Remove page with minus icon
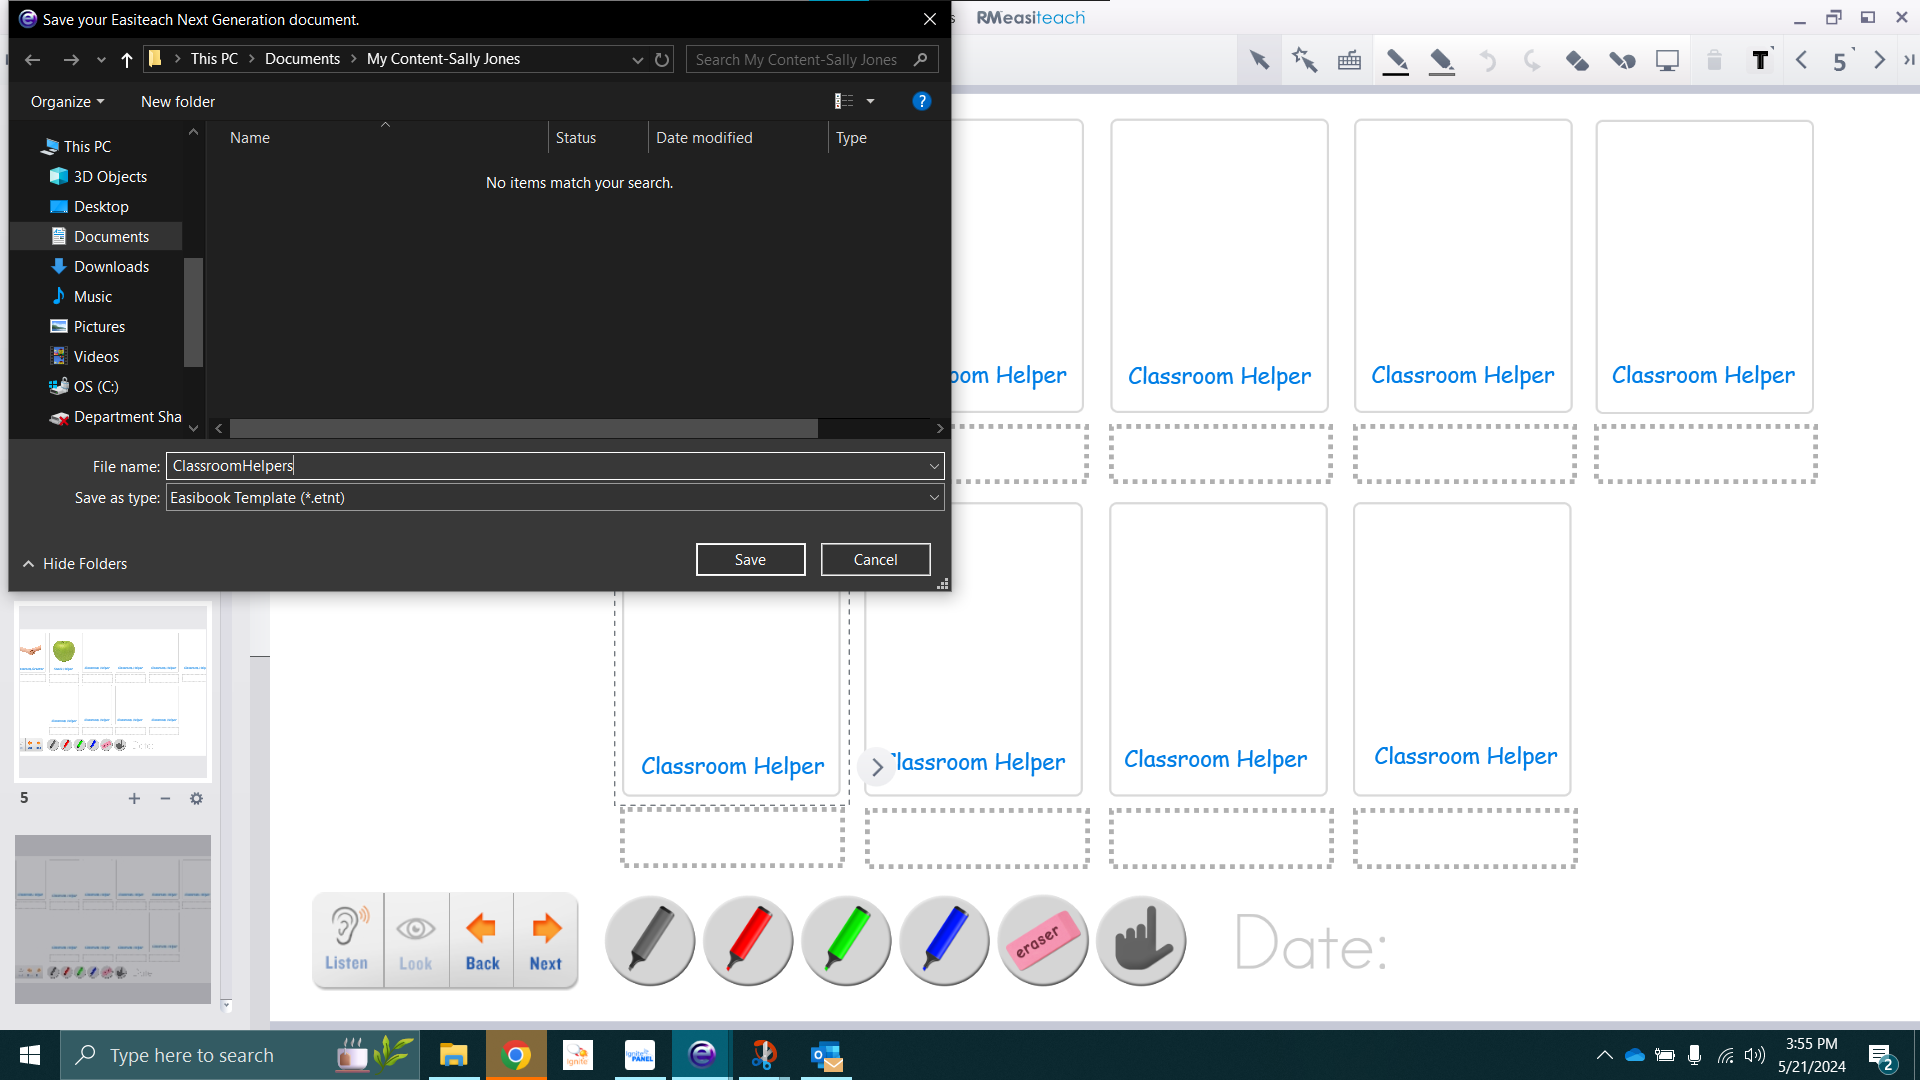The height and width of the screenshot is (1080, 1920). (x=165, y=798)
